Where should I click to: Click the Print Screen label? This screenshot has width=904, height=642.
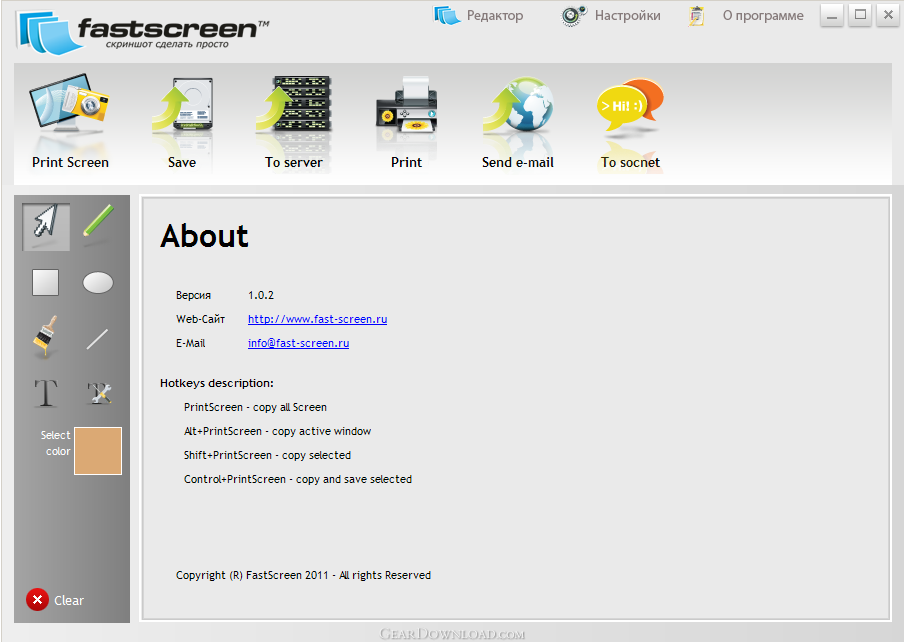coord(70,163)
